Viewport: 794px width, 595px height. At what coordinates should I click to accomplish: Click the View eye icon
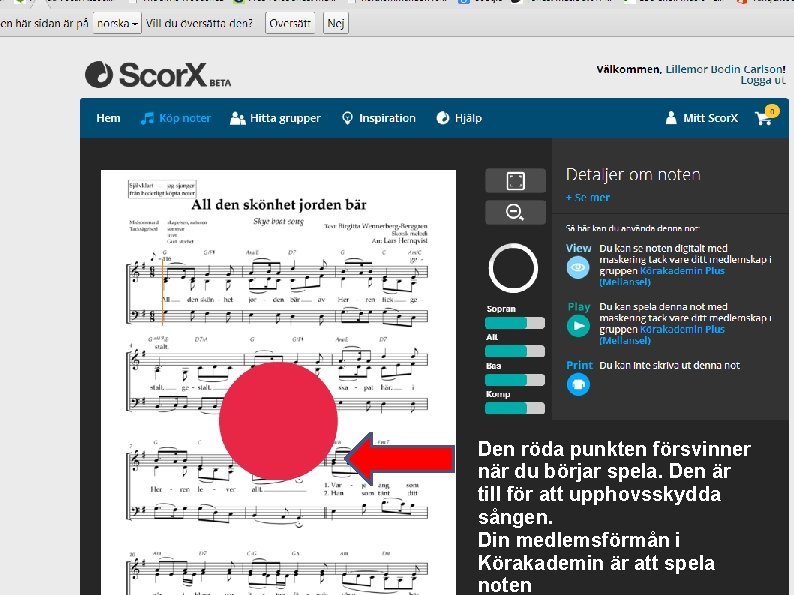[578, 267]
